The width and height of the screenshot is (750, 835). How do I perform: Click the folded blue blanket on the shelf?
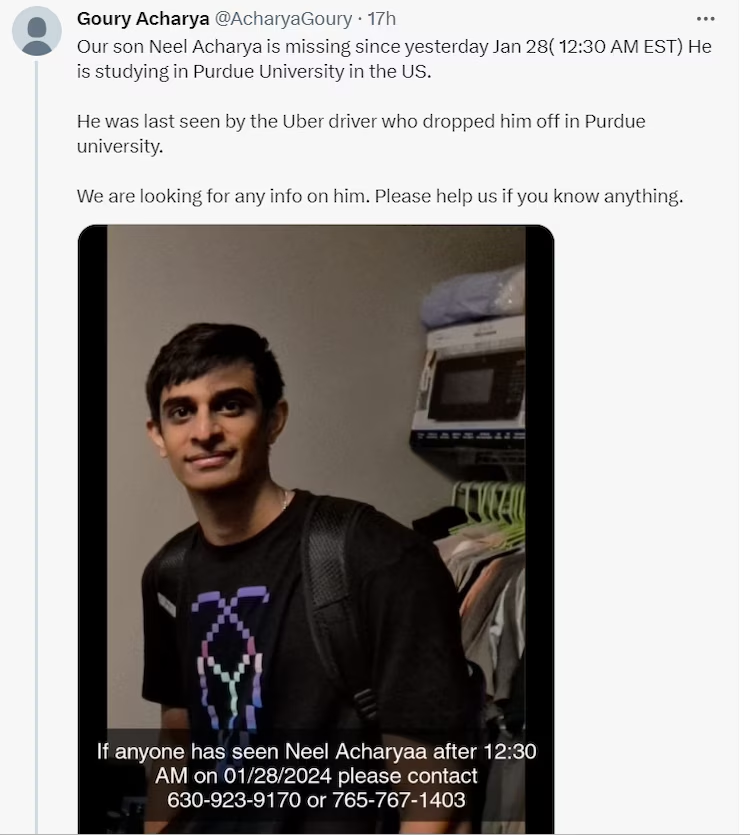pyautogui.click(x=472, y=297)
